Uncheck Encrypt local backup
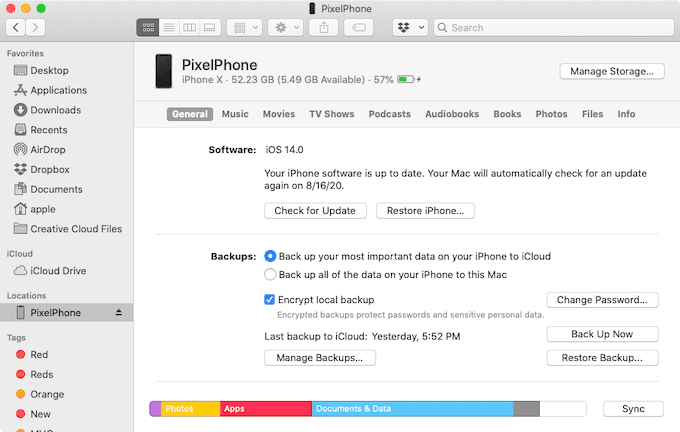The image size is (680, 432). (270, 299)
